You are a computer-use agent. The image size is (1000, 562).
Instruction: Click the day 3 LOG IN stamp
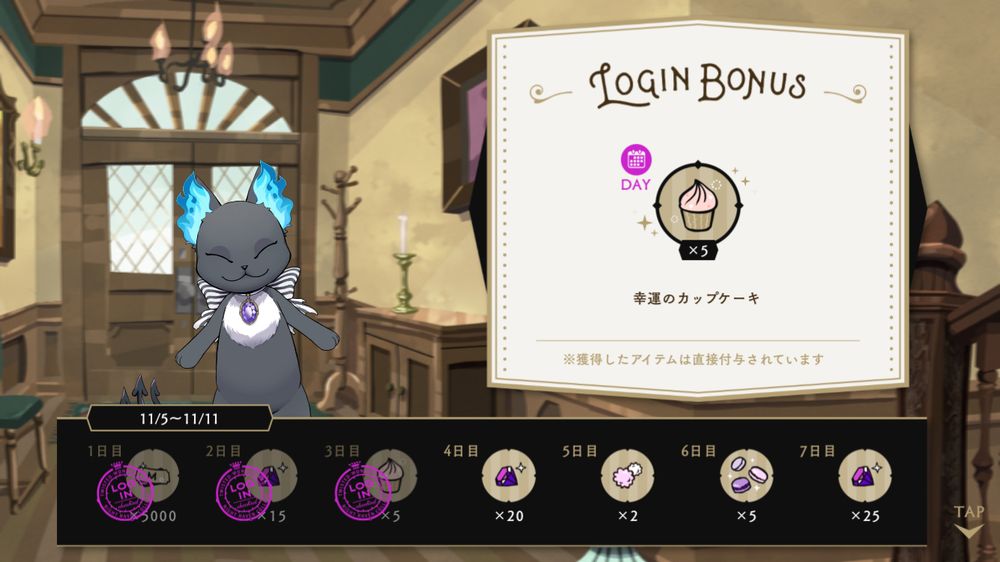[362, 492]
